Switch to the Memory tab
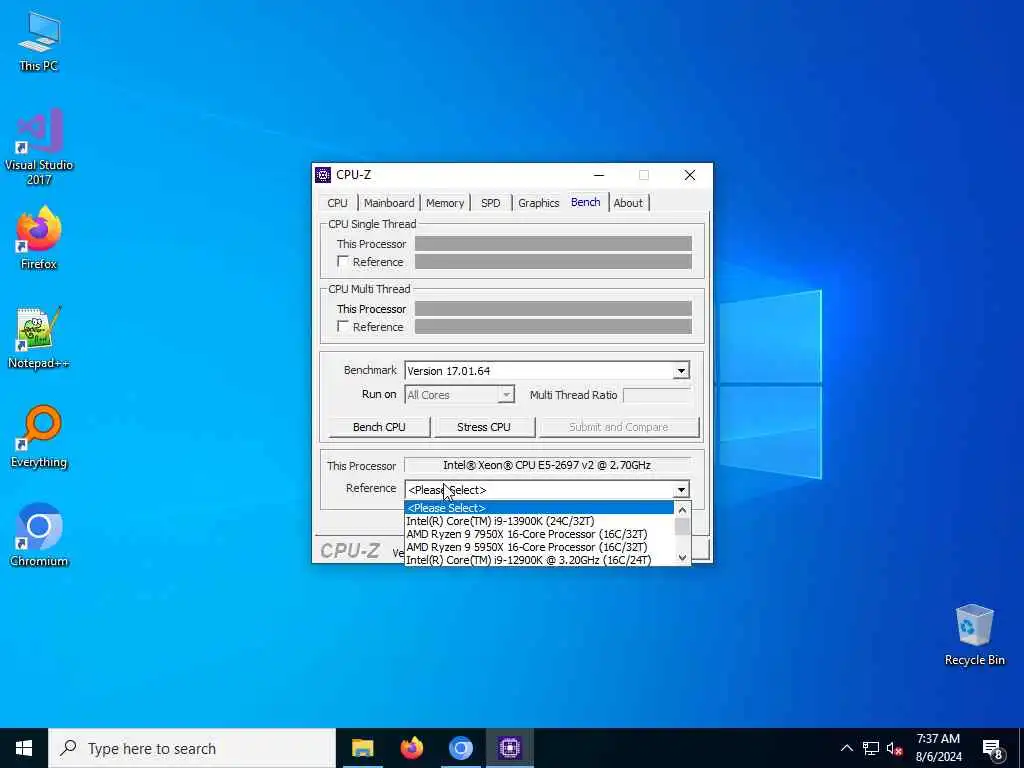 [x=445, y=203]
